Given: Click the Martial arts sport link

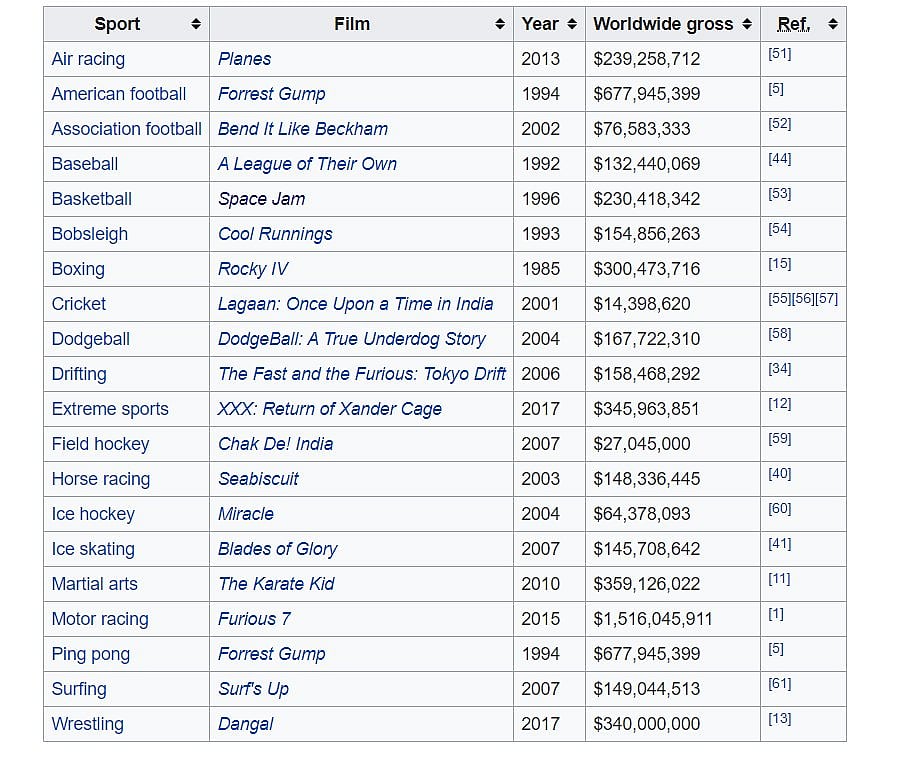Looking at the screenshot, I should [95, 584].
